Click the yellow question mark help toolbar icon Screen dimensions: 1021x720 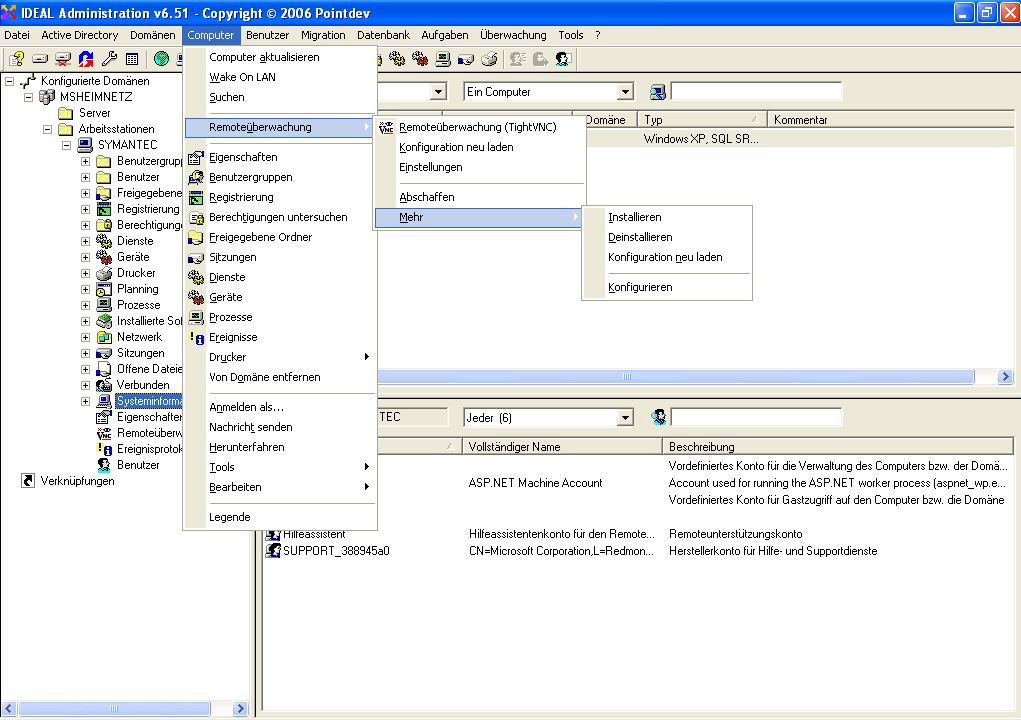(x=17, y=59)
